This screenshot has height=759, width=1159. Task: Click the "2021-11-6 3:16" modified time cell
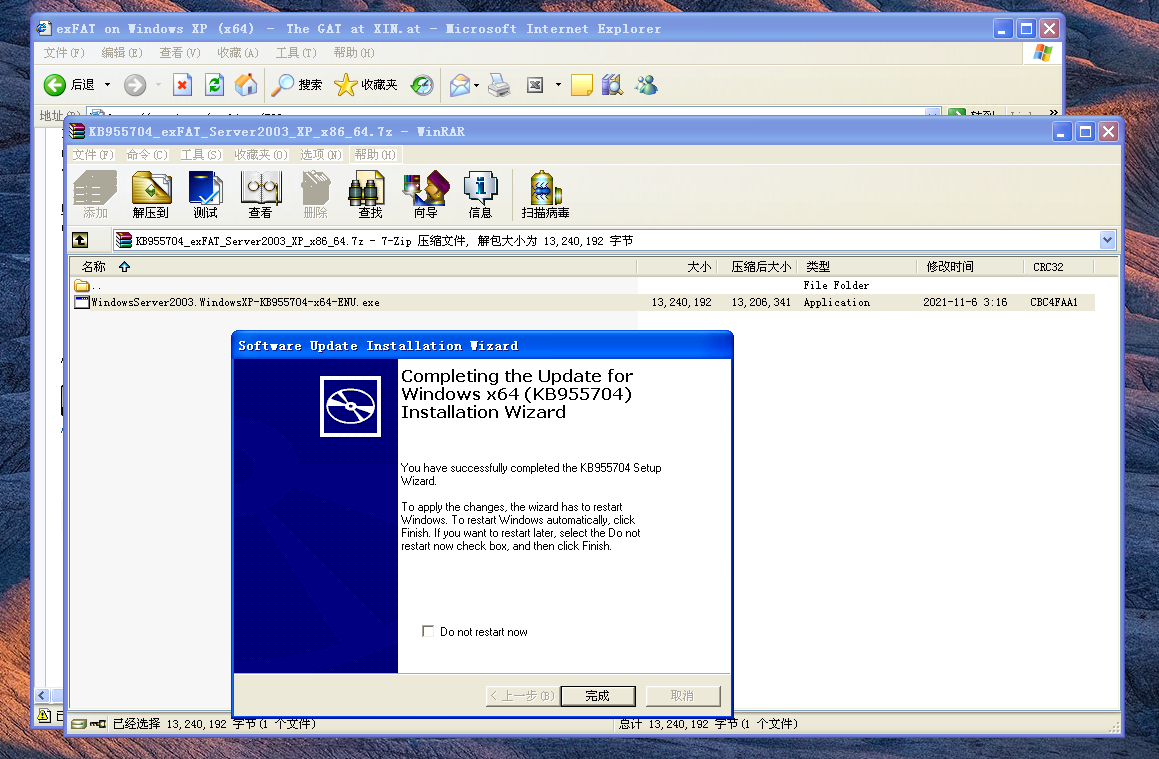pyautogui.click(x=965, y=302)
